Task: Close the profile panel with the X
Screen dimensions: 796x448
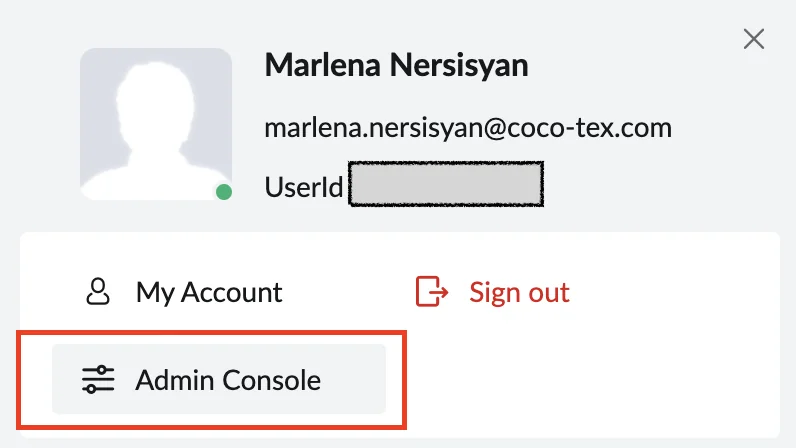Action: tap(754, 39)
